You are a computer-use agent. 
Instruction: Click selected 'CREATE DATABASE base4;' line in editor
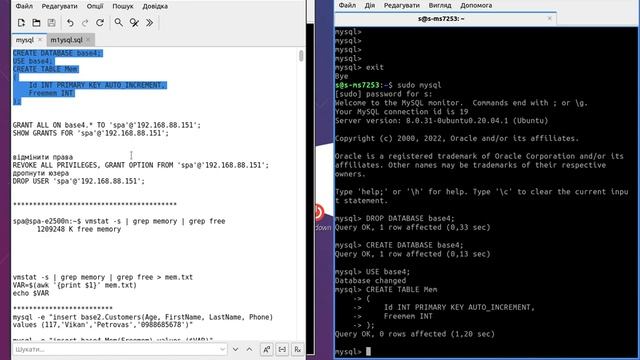tap(58, 53)
